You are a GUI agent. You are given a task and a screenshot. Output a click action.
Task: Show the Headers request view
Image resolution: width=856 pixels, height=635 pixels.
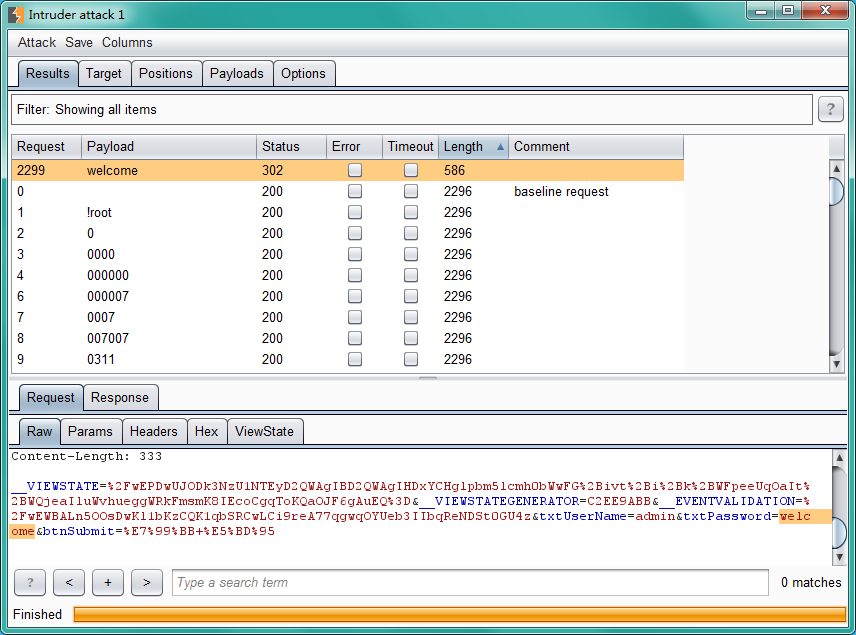tap(153, 431)
